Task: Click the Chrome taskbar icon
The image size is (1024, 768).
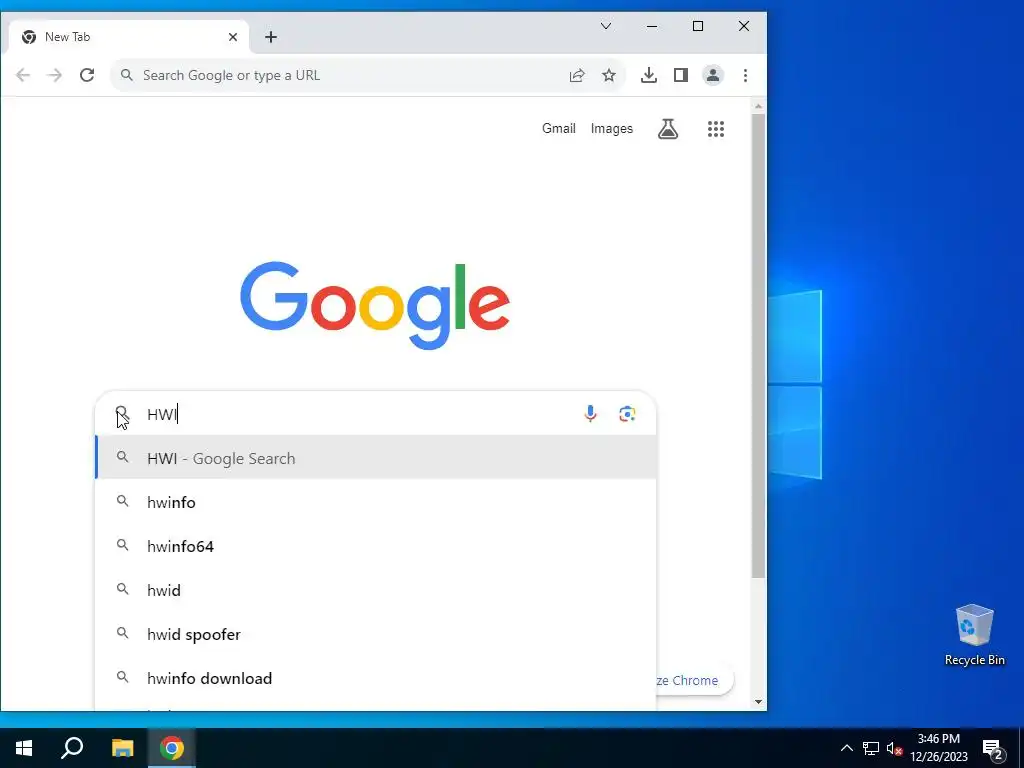Action: pos(172,748)
